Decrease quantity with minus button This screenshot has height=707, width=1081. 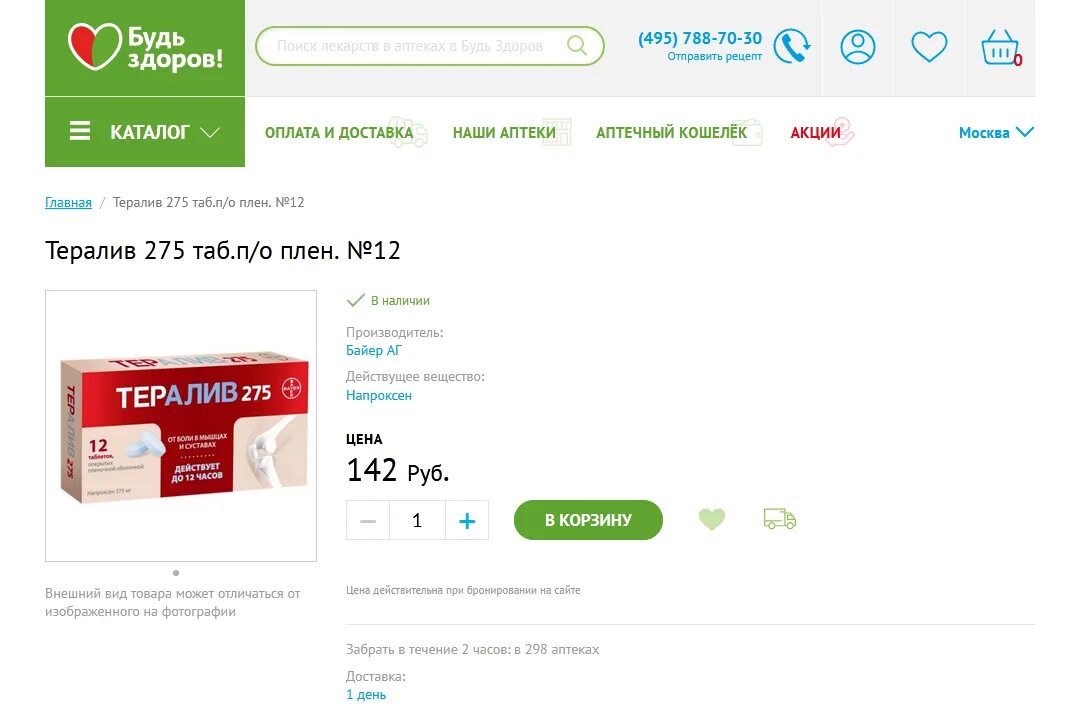[368, 520]
